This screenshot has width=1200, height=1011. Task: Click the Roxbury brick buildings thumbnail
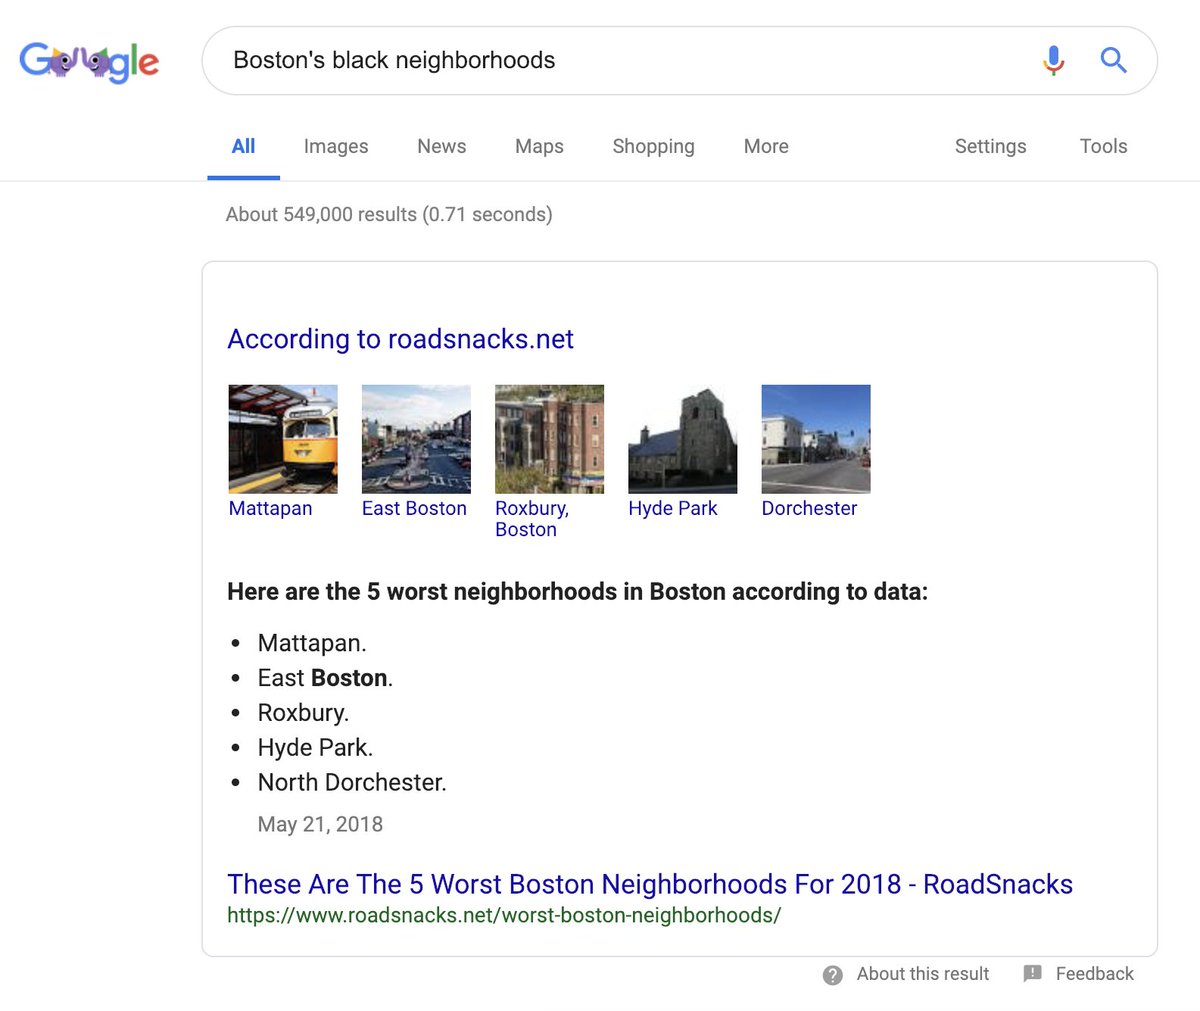(x=549, y=439)
